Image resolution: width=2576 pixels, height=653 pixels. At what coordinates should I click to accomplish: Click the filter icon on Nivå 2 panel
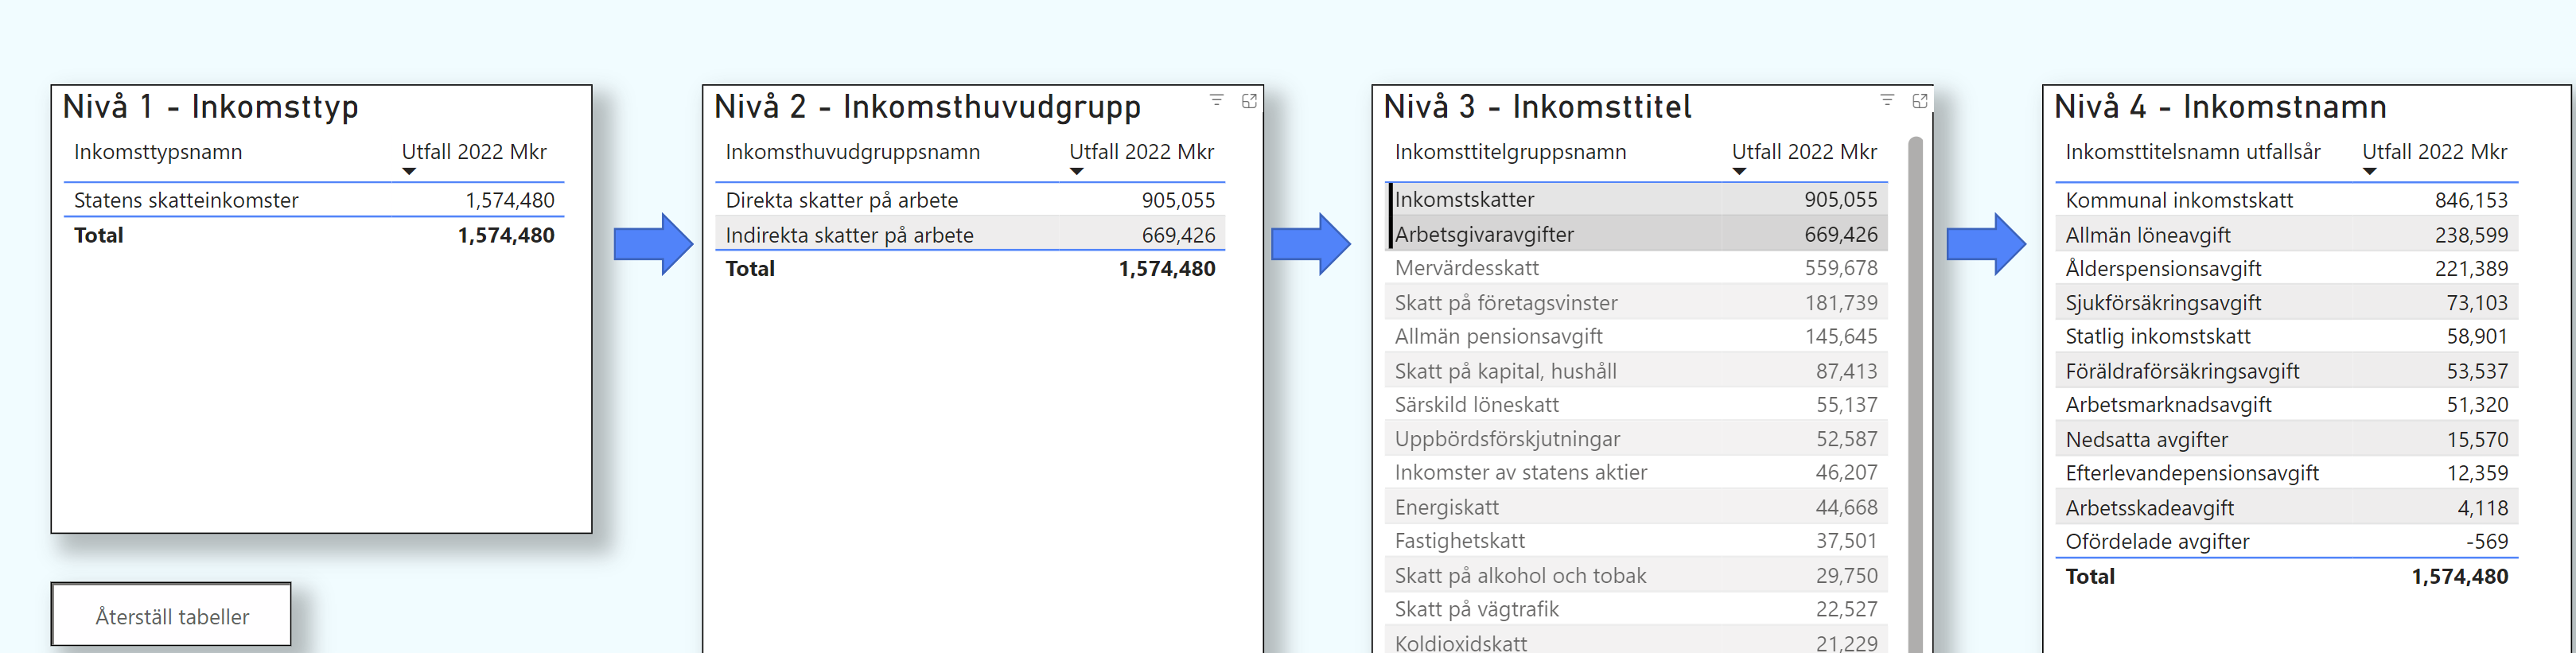point(1216,100)
